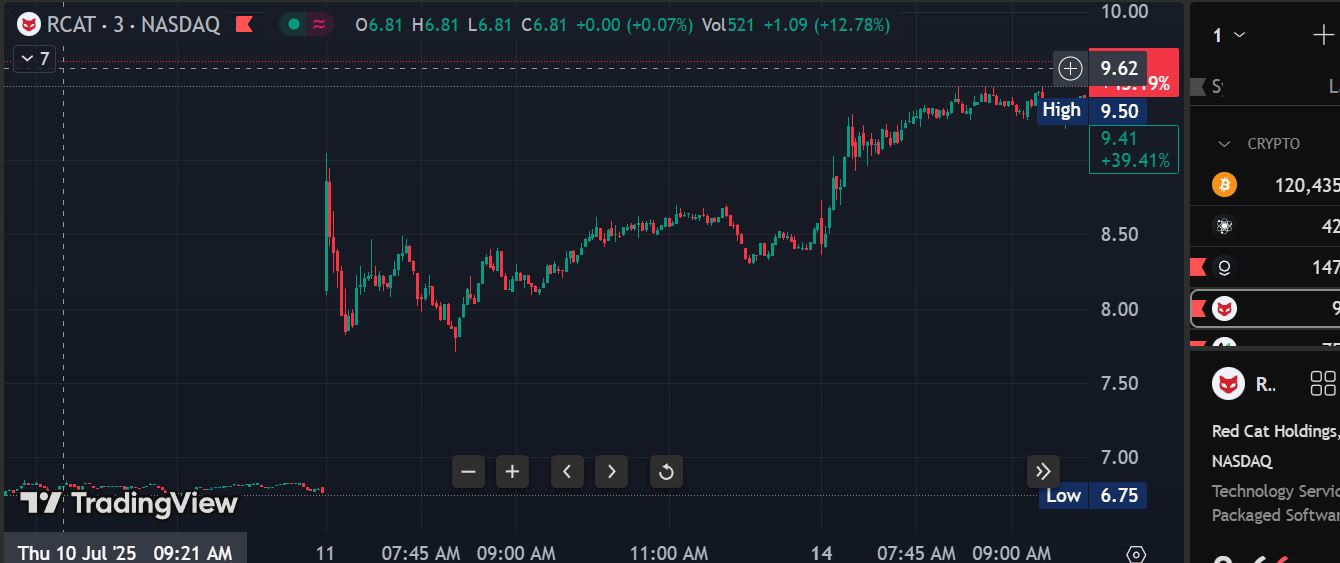Viewport: 1340px width, 563px height.
Task: Click the red flag icon next to NASDAQ title
Action: pos(243,24)
